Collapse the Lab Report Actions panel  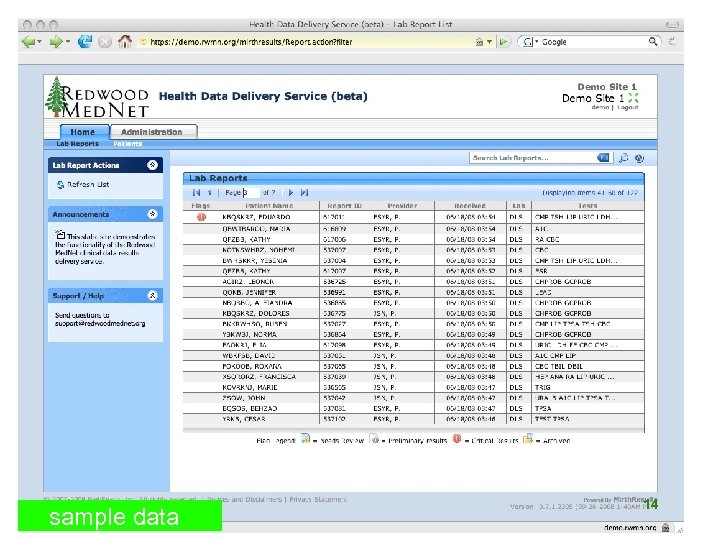[x=152, y=165]
